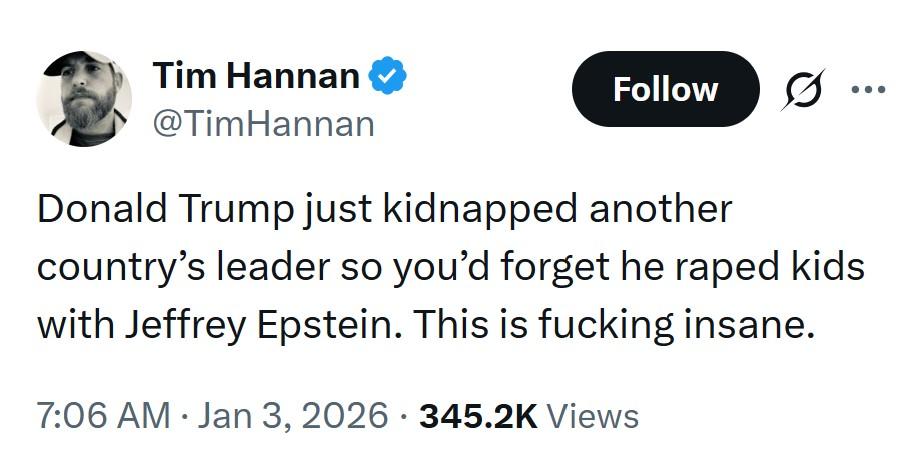Open the post's full timestamp details
The image size is (901, 475).
tap(212, 415)
